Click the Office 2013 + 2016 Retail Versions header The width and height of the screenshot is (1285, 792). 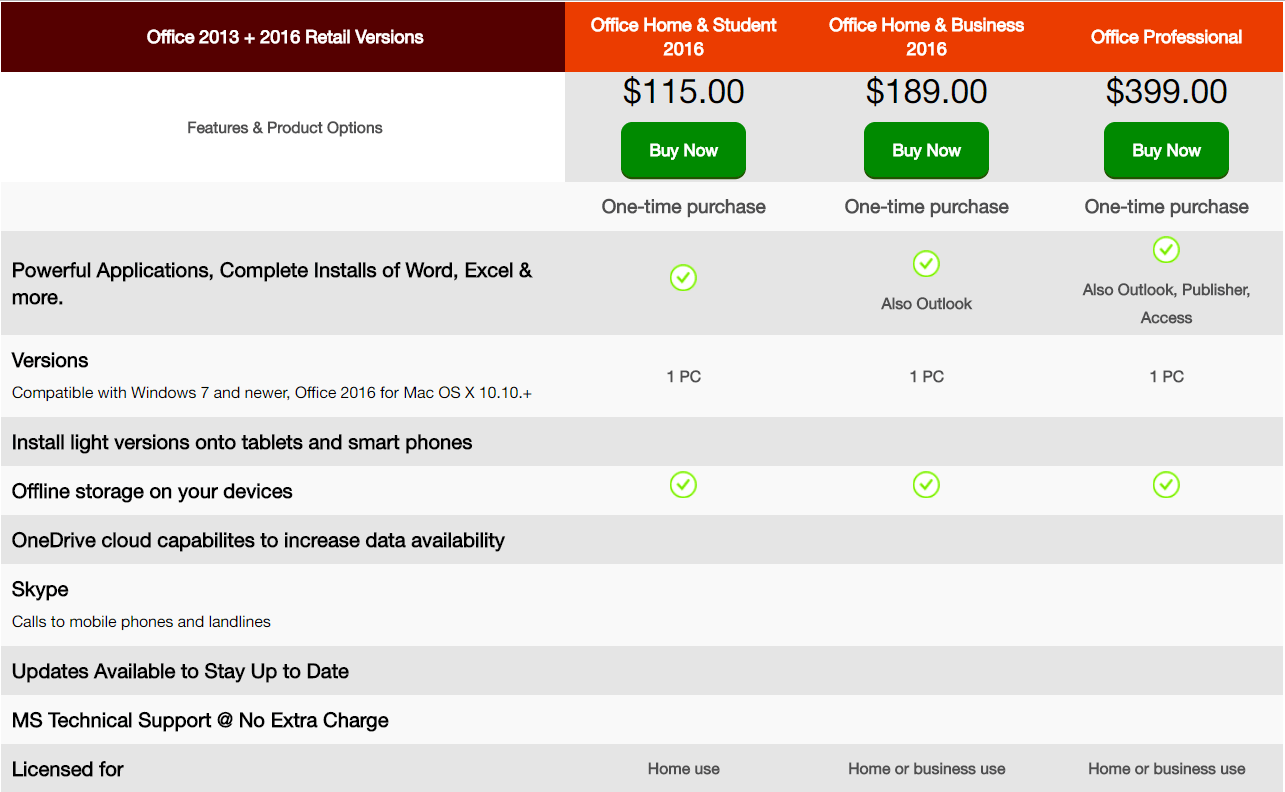point(284,36)
